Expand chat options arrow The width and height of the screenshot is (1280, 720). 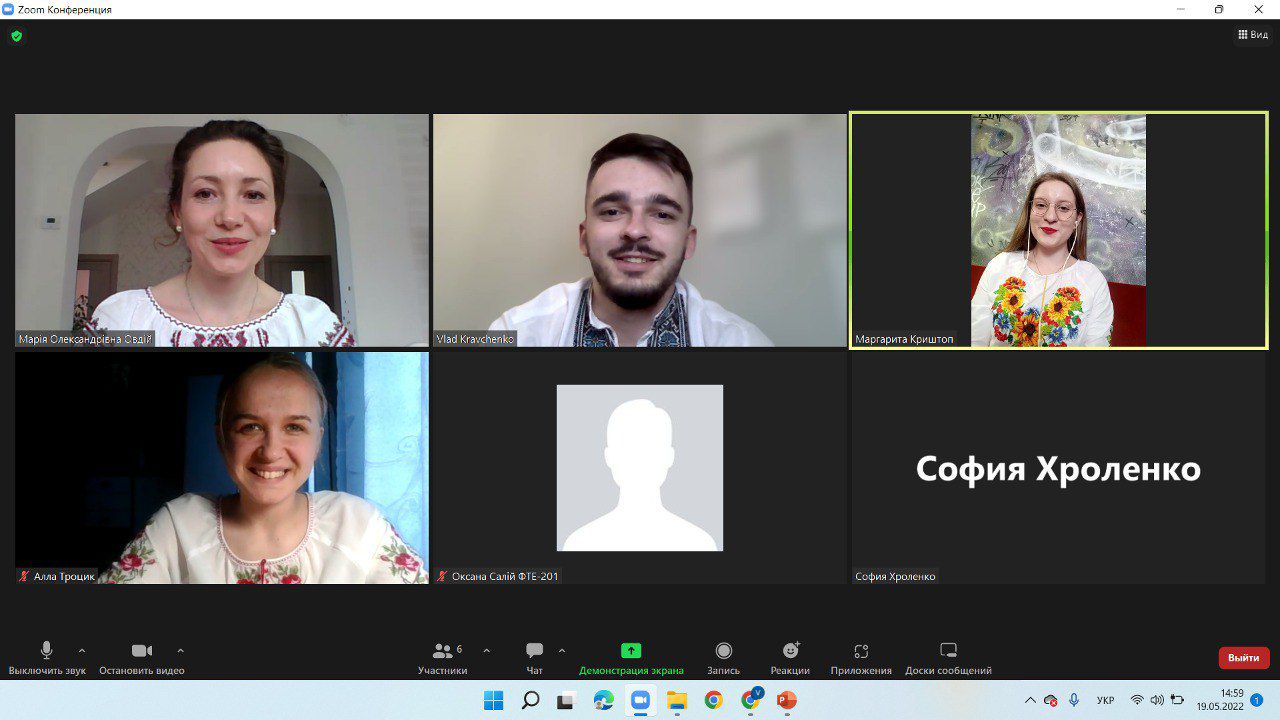pos(561,650)
